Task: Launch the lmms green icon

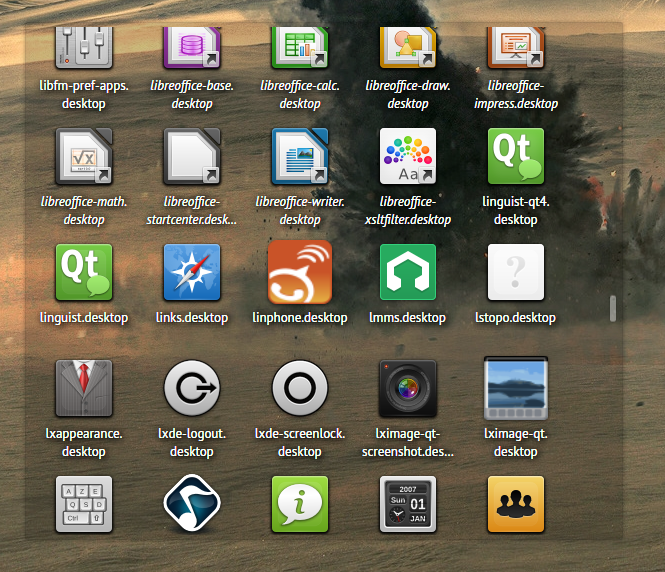Action: click(x=408, y=272)
